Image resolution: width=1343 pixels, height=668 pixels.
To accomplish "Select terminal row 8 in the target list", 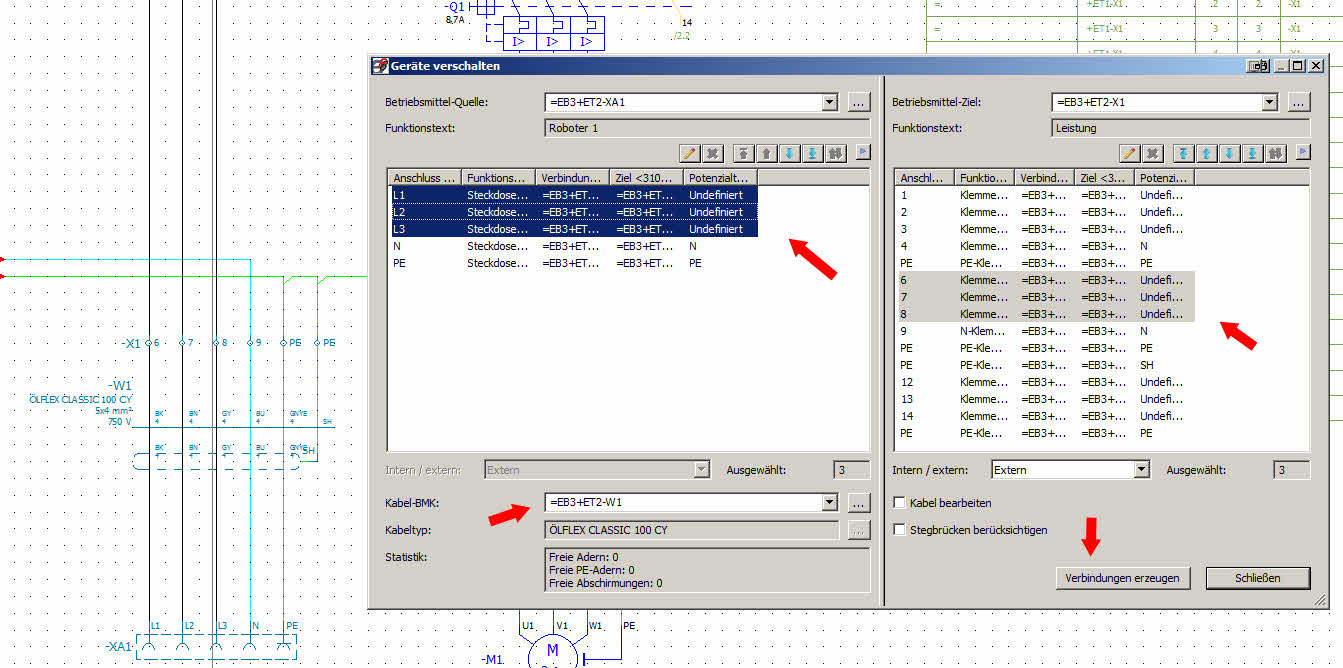I will coord(1045,314).
